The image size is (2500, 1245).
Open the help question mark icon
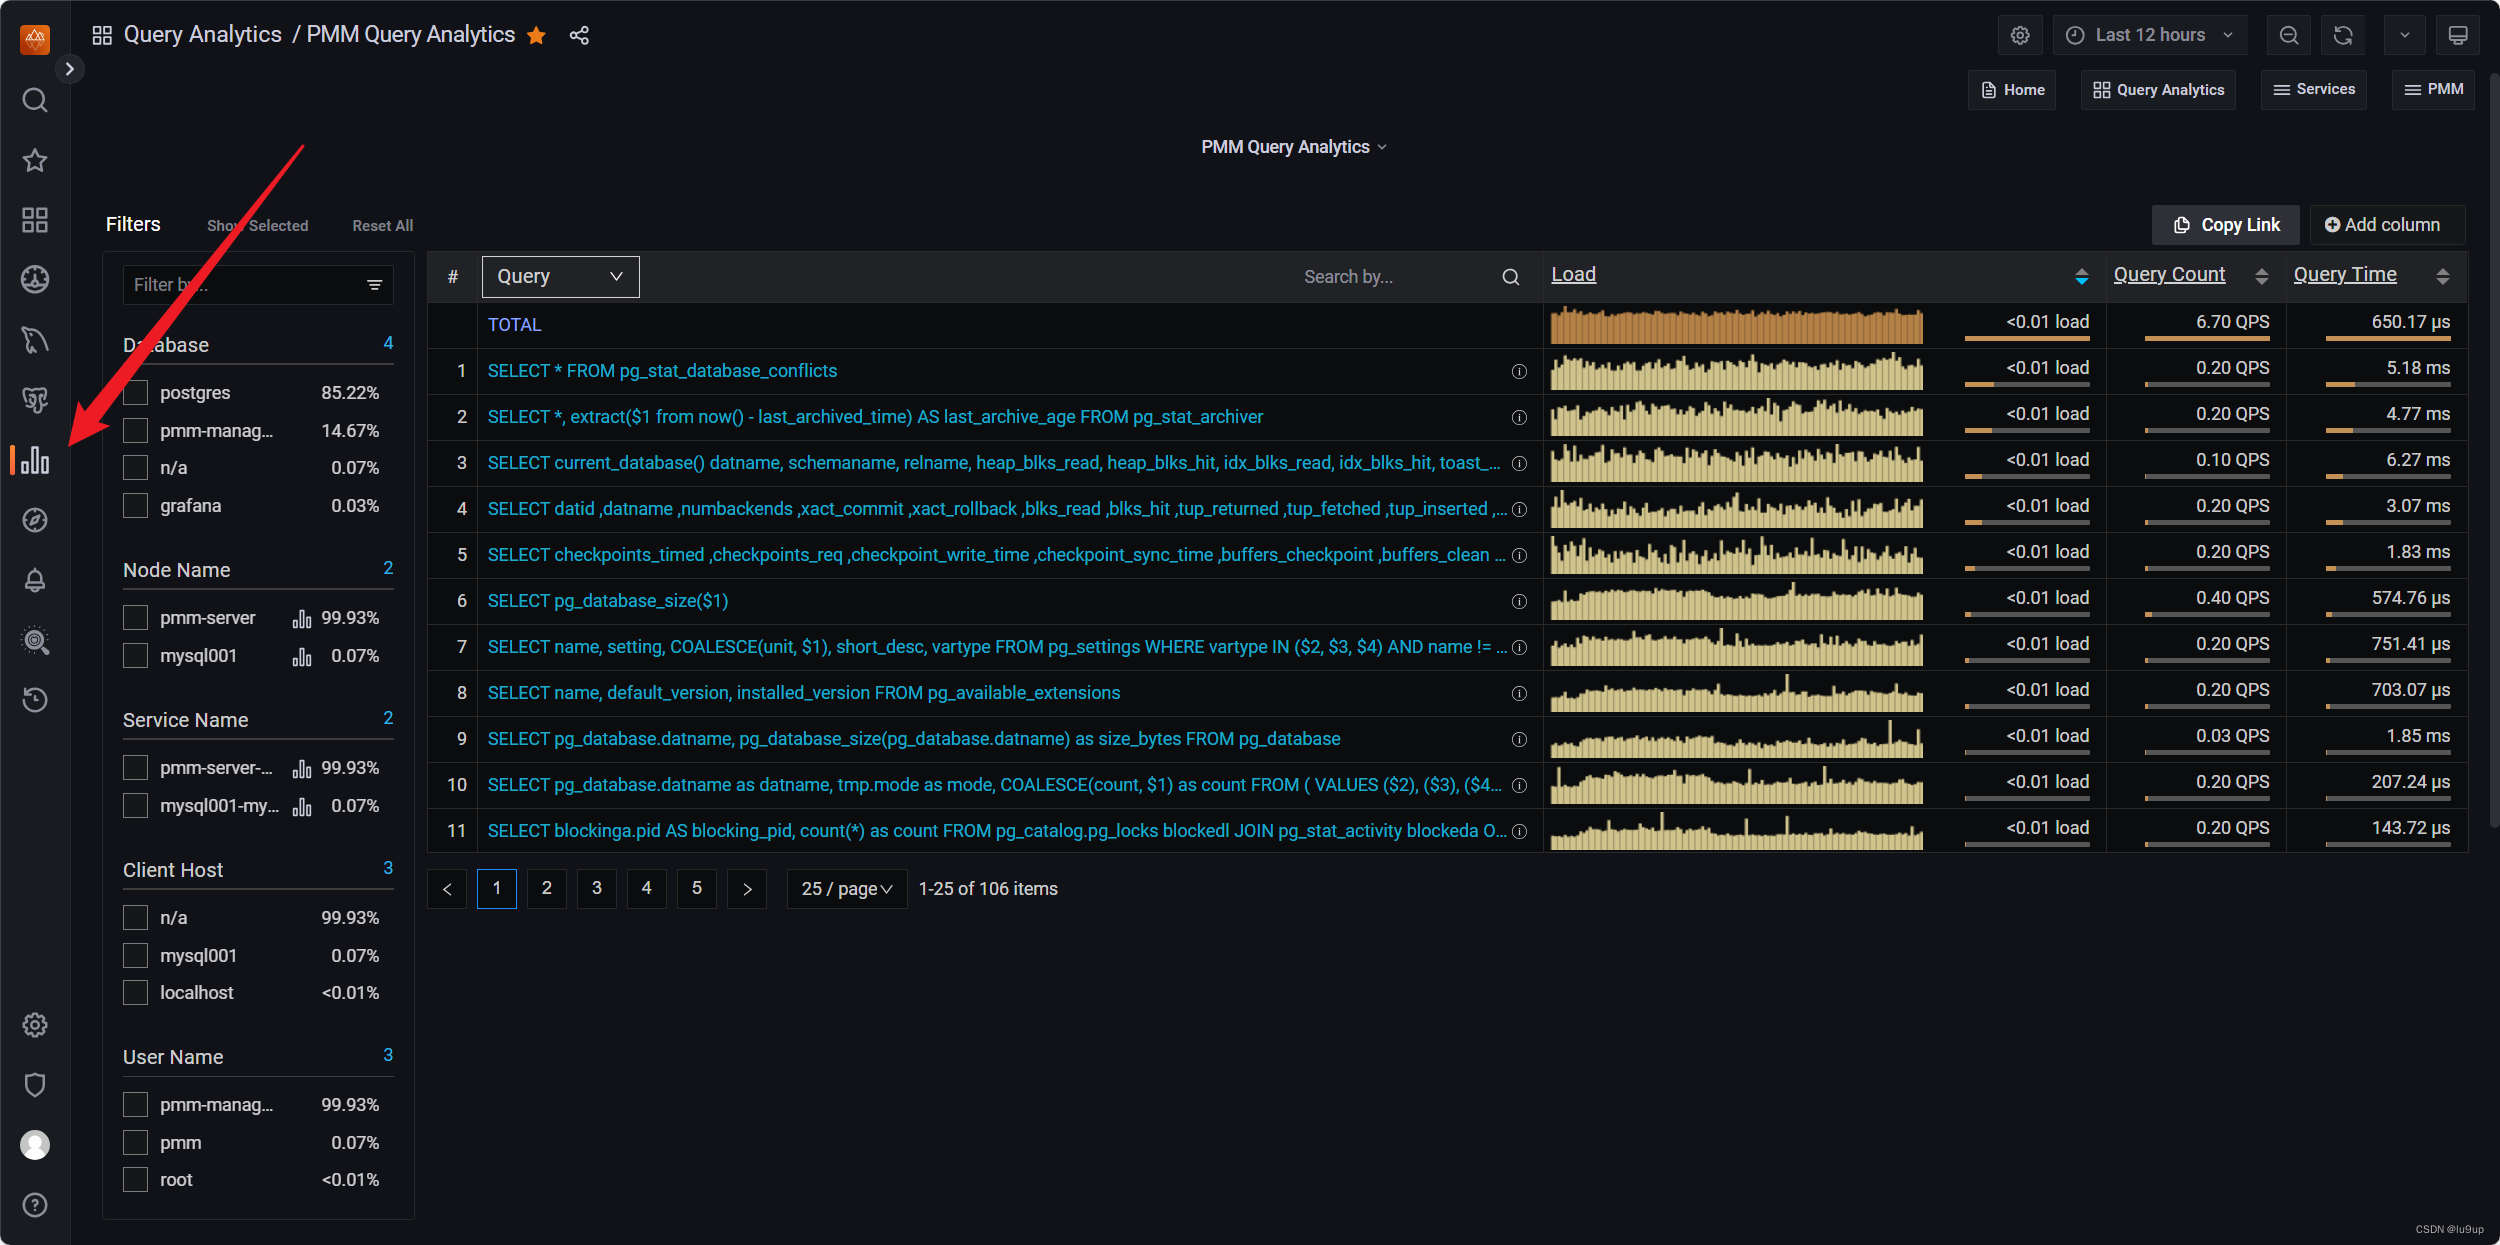point(35,1205)
